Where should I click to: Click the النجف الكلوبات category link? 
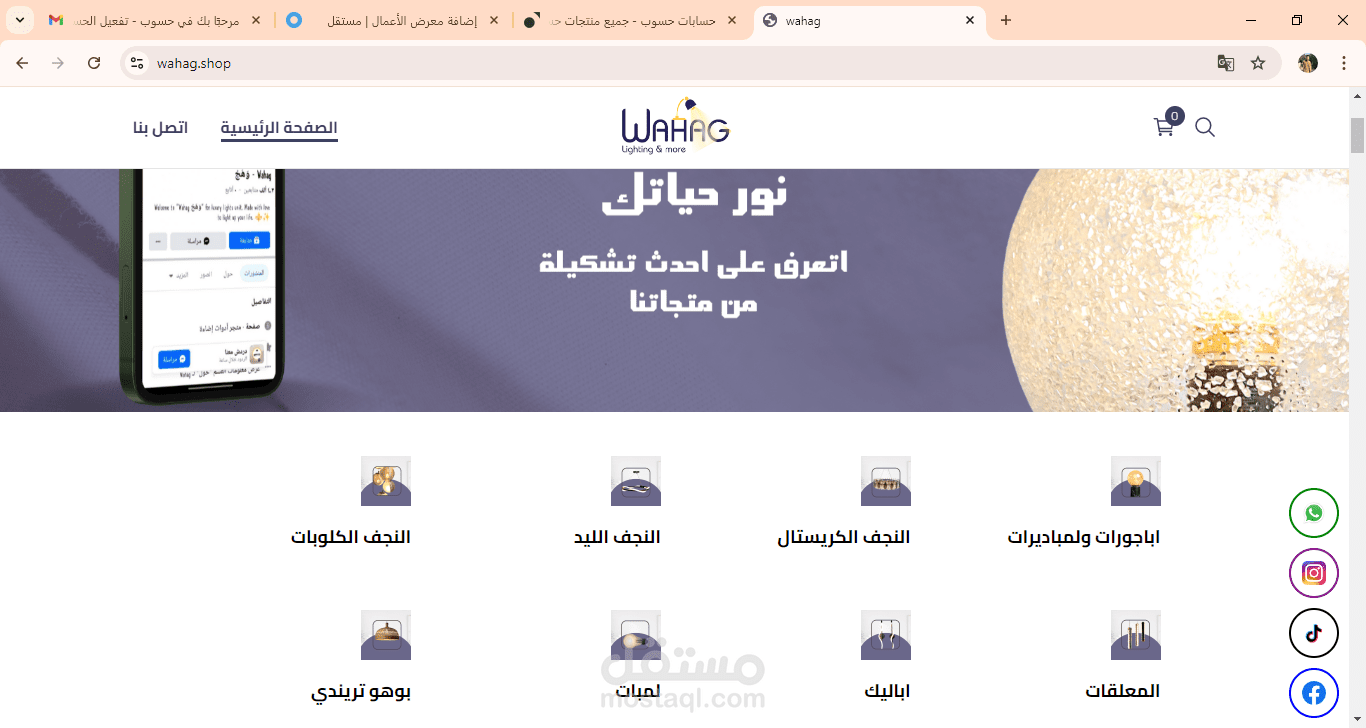click(x=351, y=537)
